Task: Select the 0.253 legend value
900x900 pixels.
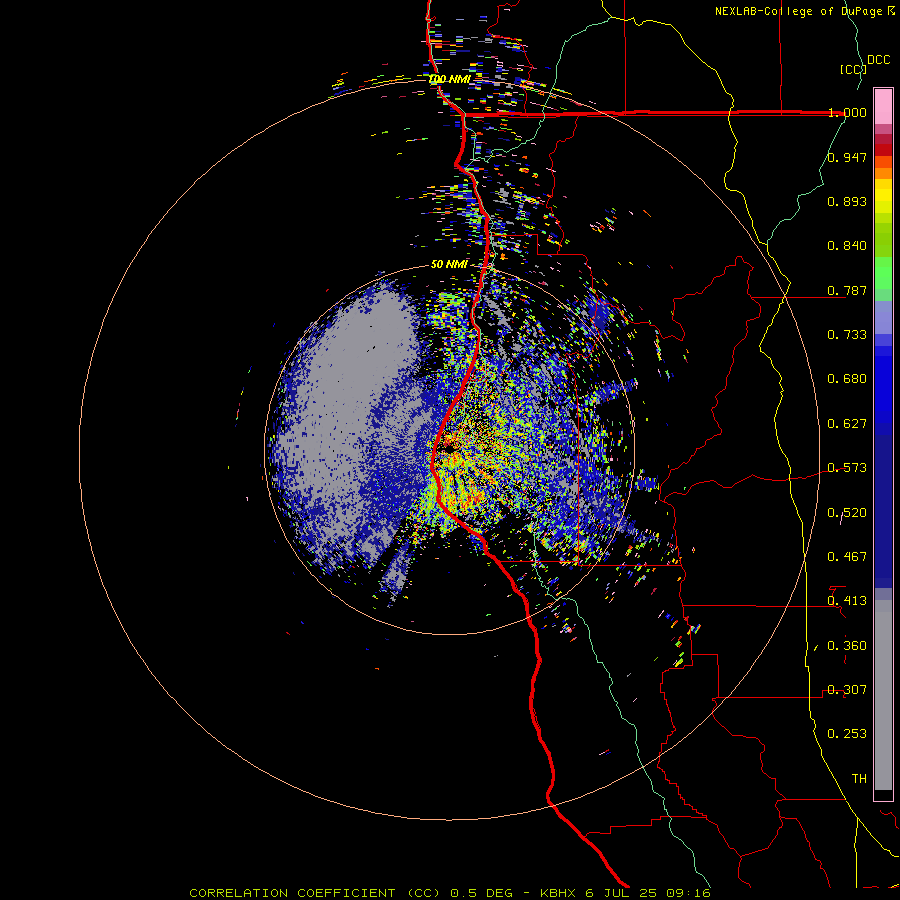Action: 847,734
